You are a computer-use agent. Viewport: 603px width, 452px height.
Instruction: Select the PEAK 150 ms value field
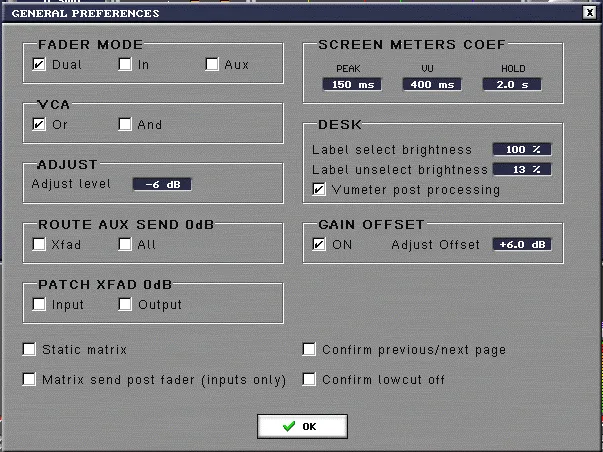(x=352, y=84)
